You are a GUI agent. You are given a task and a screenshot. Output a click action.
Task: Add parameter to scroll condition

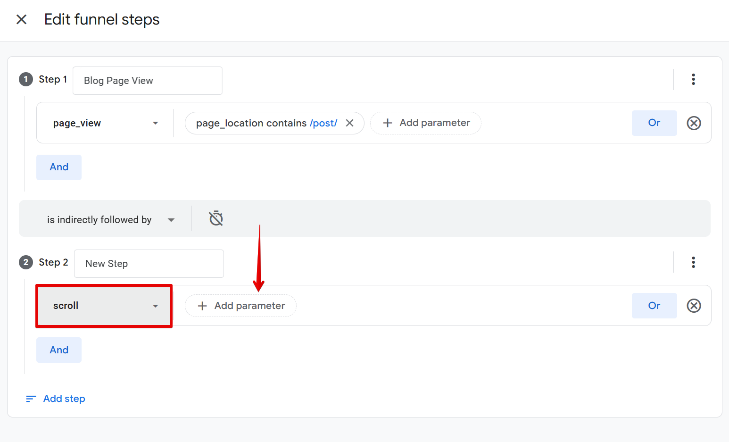pos(241,306)
